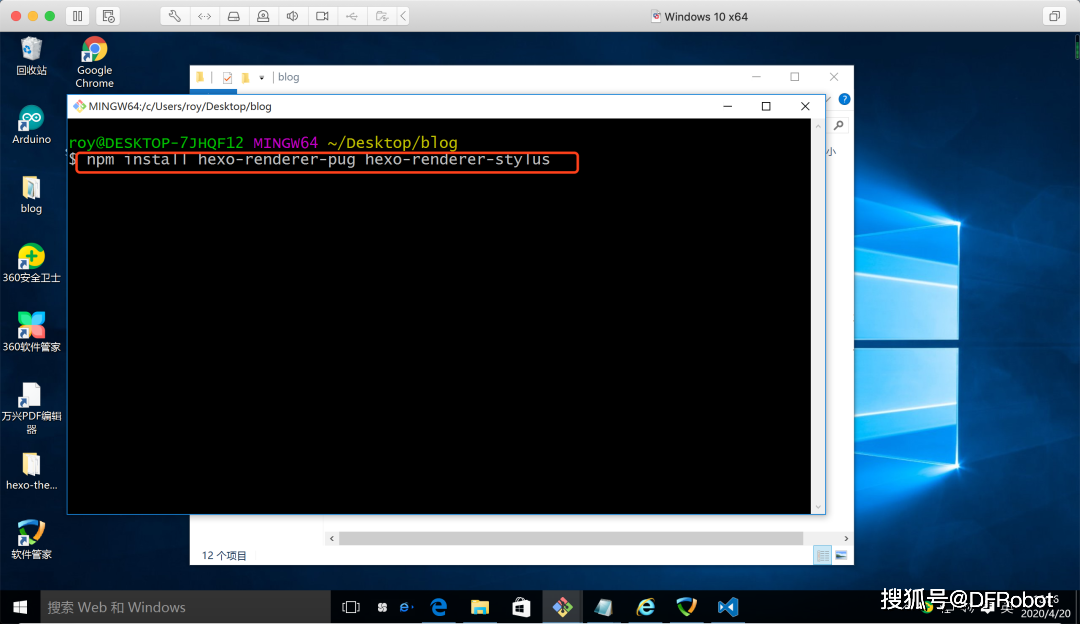
Task: Launch 360软件管家 desktop shortcut
Action: coord(31,332)
